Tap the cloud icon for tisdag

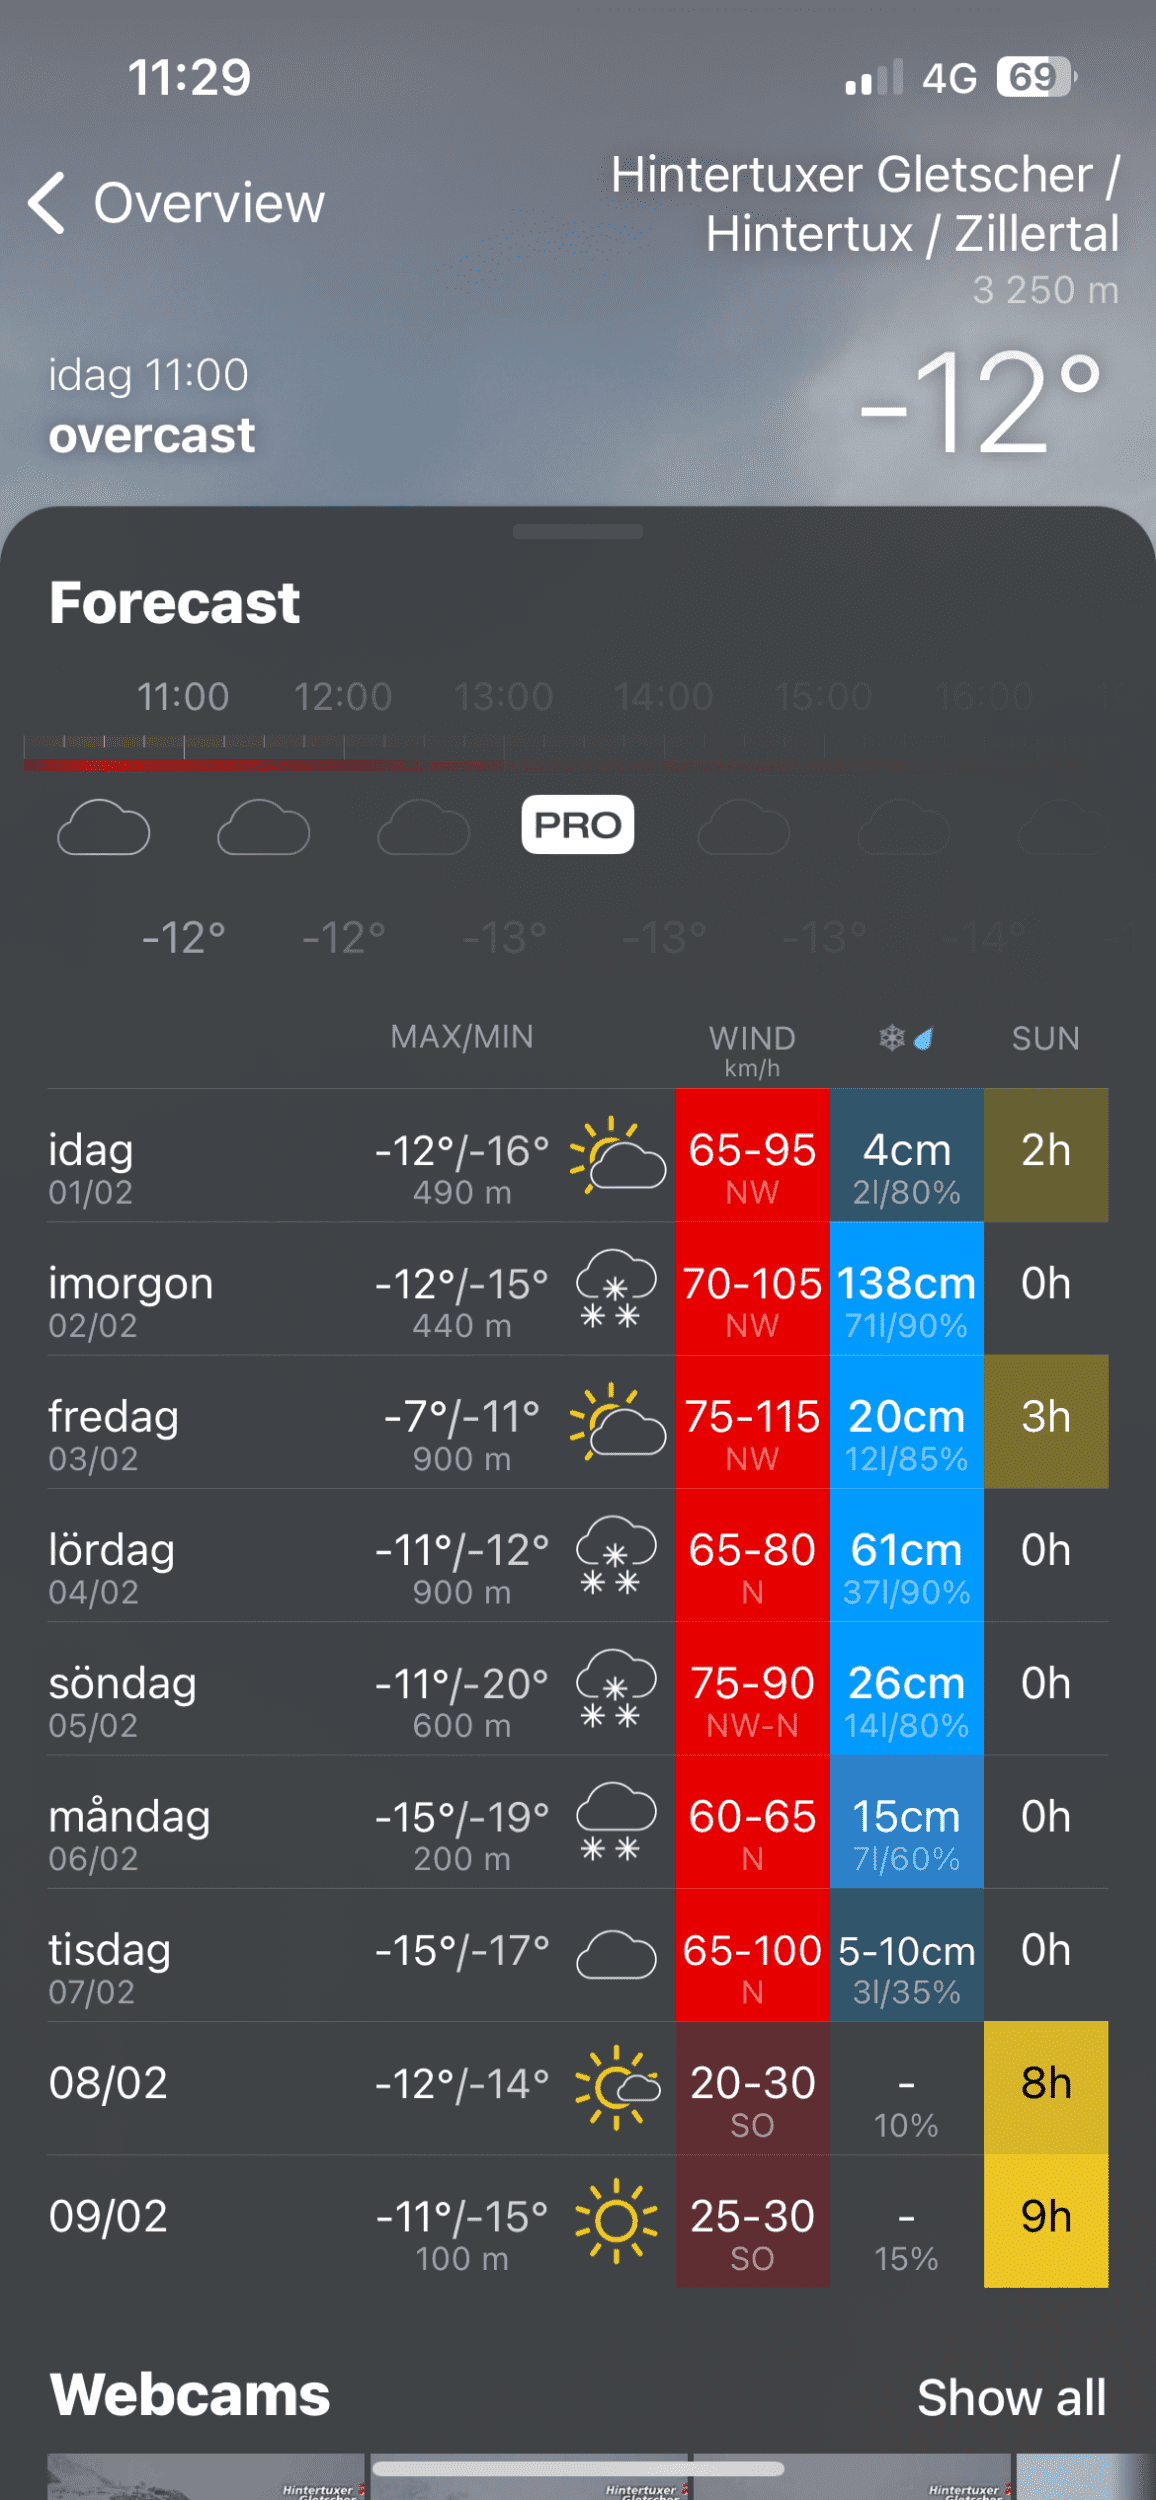click(616, 1955)
